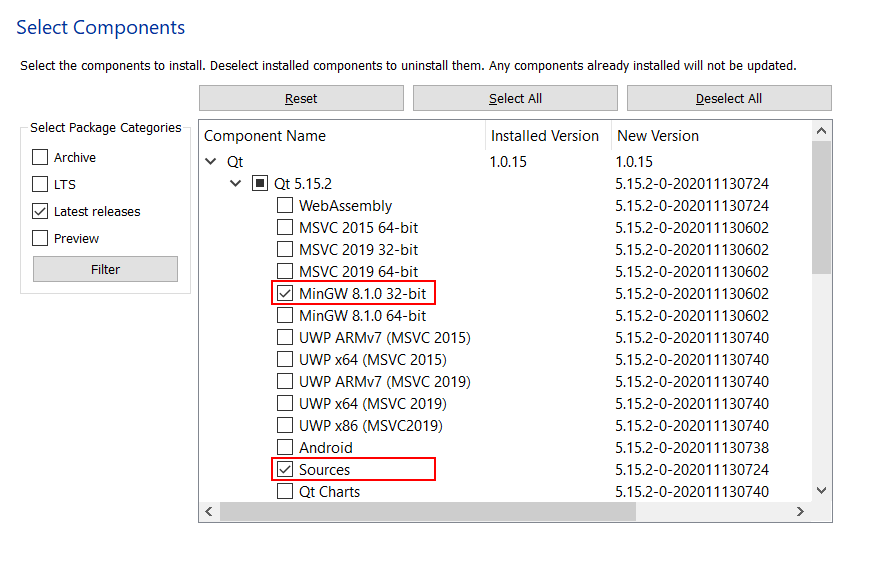Check the UWP x86 (MSVC2019) checkbox

point(285,426)
